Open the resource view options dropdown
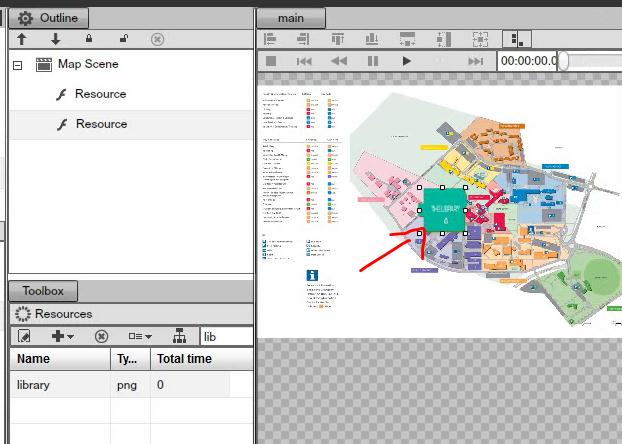Screen dimensions: 622x444 click(139, 336)
